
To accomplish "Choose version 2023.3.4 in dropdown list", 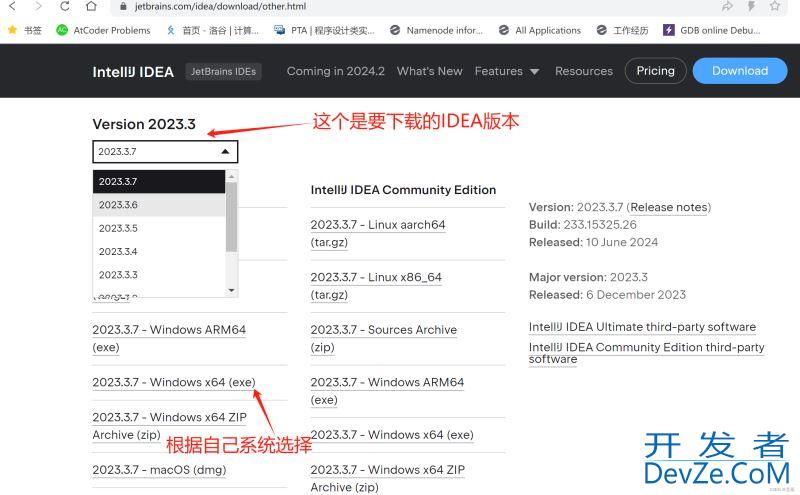I will [118, 251].
